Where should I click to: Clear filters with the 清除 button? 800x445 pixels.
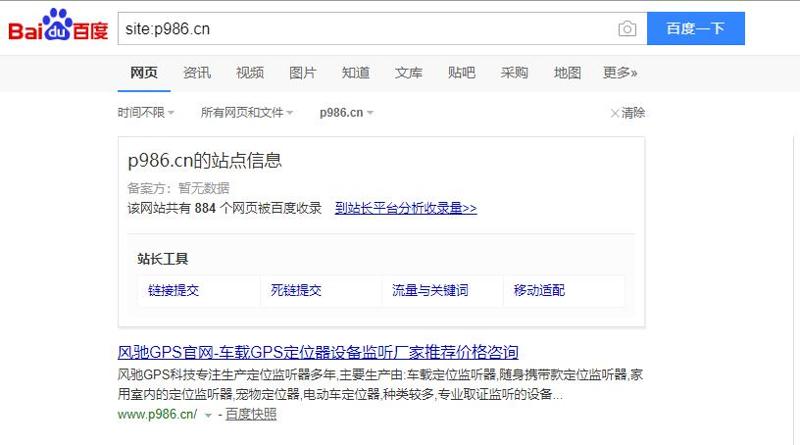click(x=628, y=113)
